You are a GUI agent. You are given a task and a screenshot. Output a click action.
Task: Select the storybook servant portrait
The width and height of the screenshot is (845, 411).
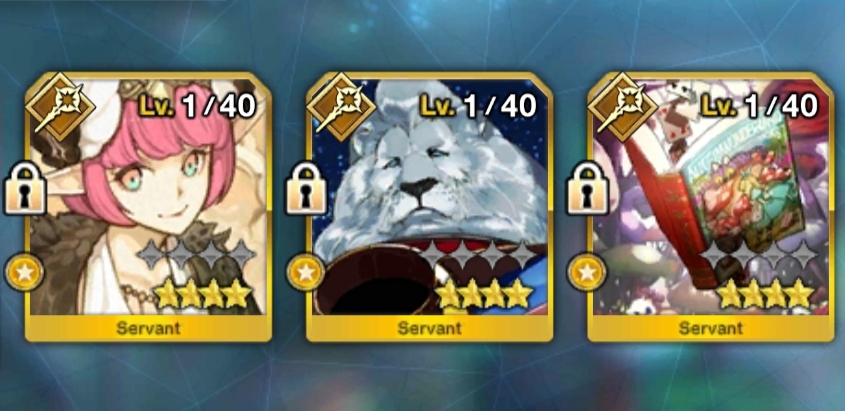[711, 197]
